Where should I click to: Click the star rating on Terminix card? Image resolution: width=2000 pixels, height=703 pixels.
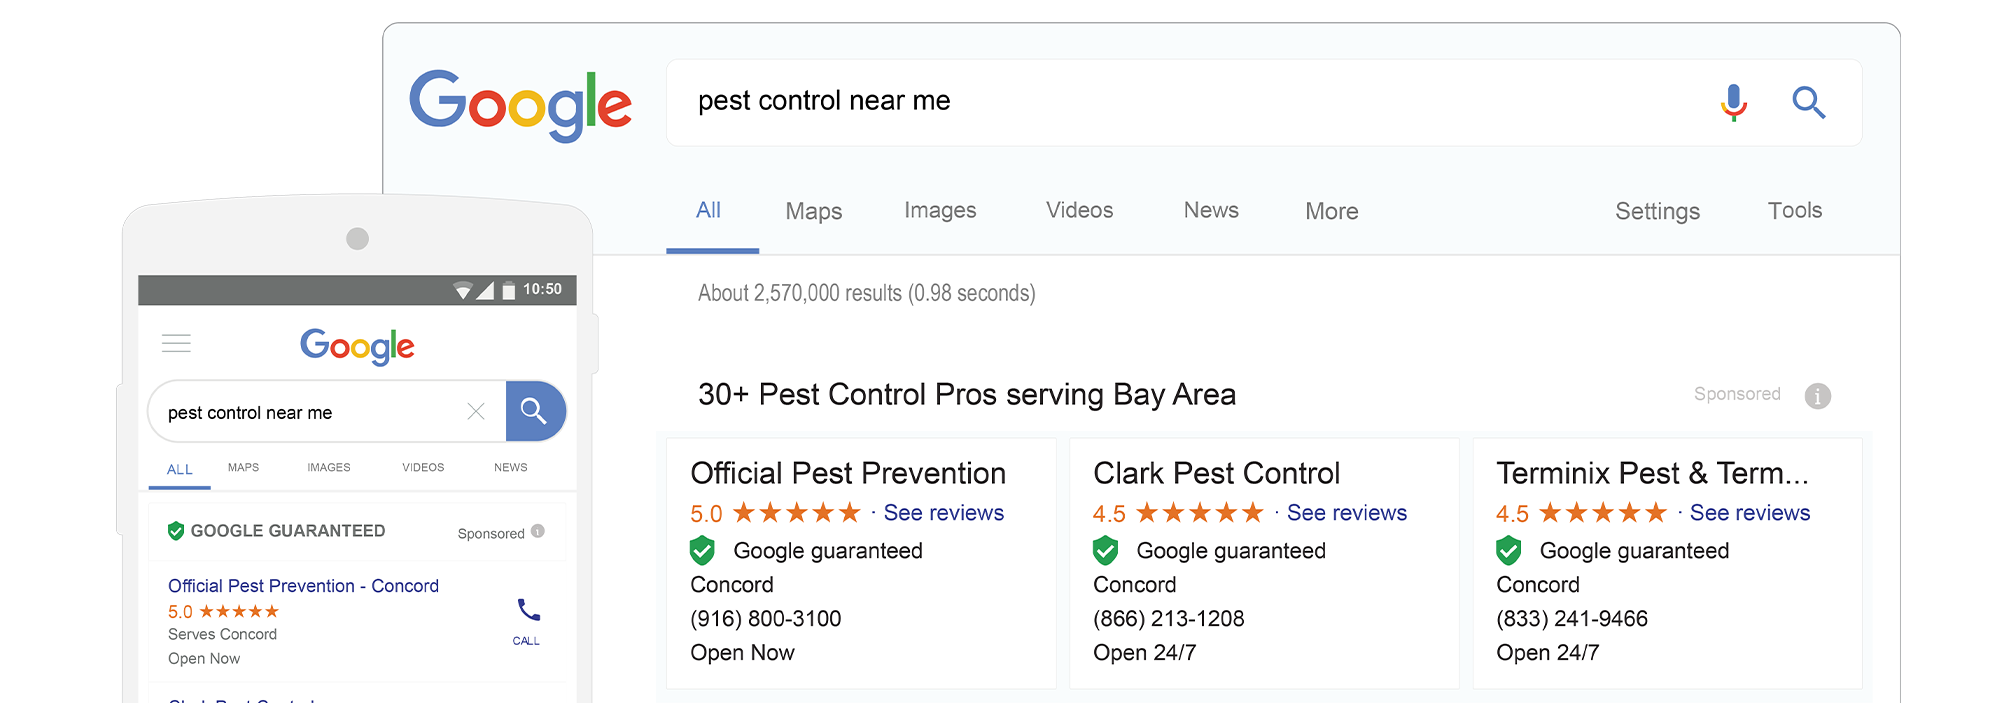coord(1603,513)
